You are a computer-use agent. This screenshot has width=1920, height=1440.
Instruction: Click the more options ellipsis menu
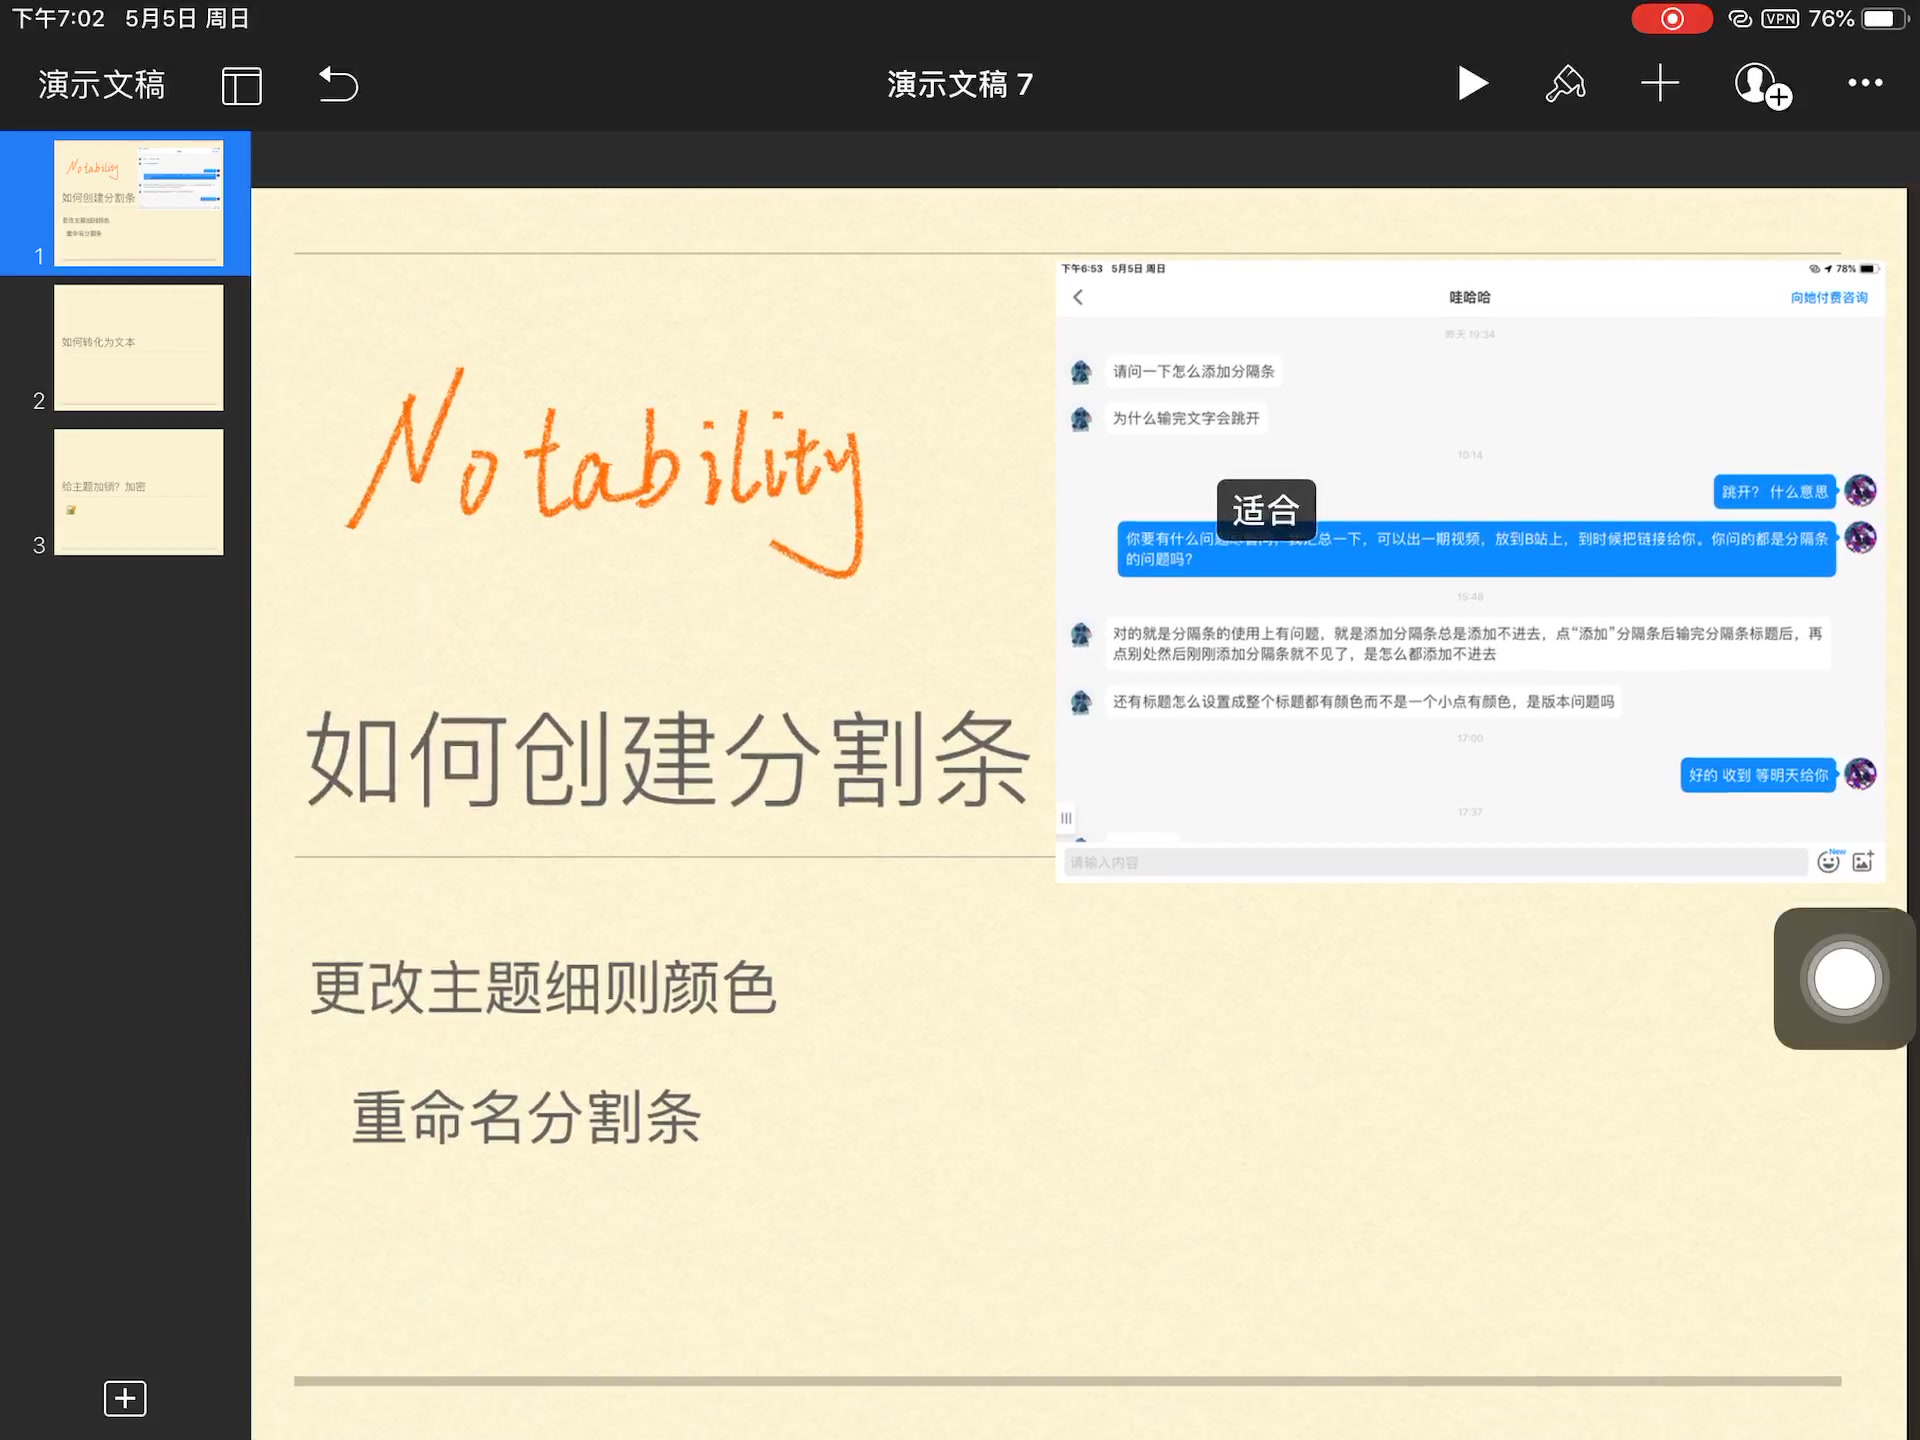1863,85
